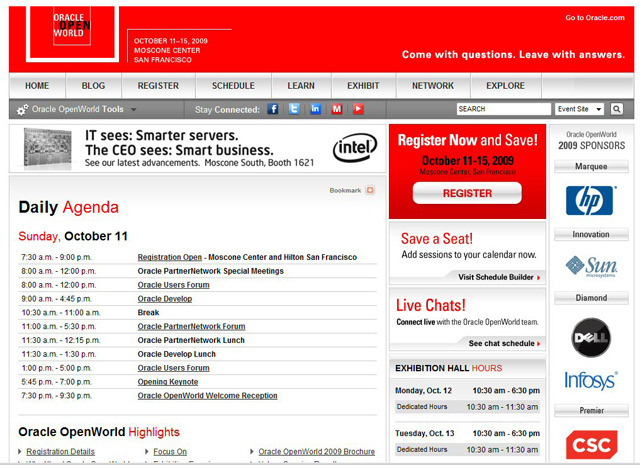640x465 pixels.
Task: Open the REGISTER menu item
Action: [x=158, y=86]
